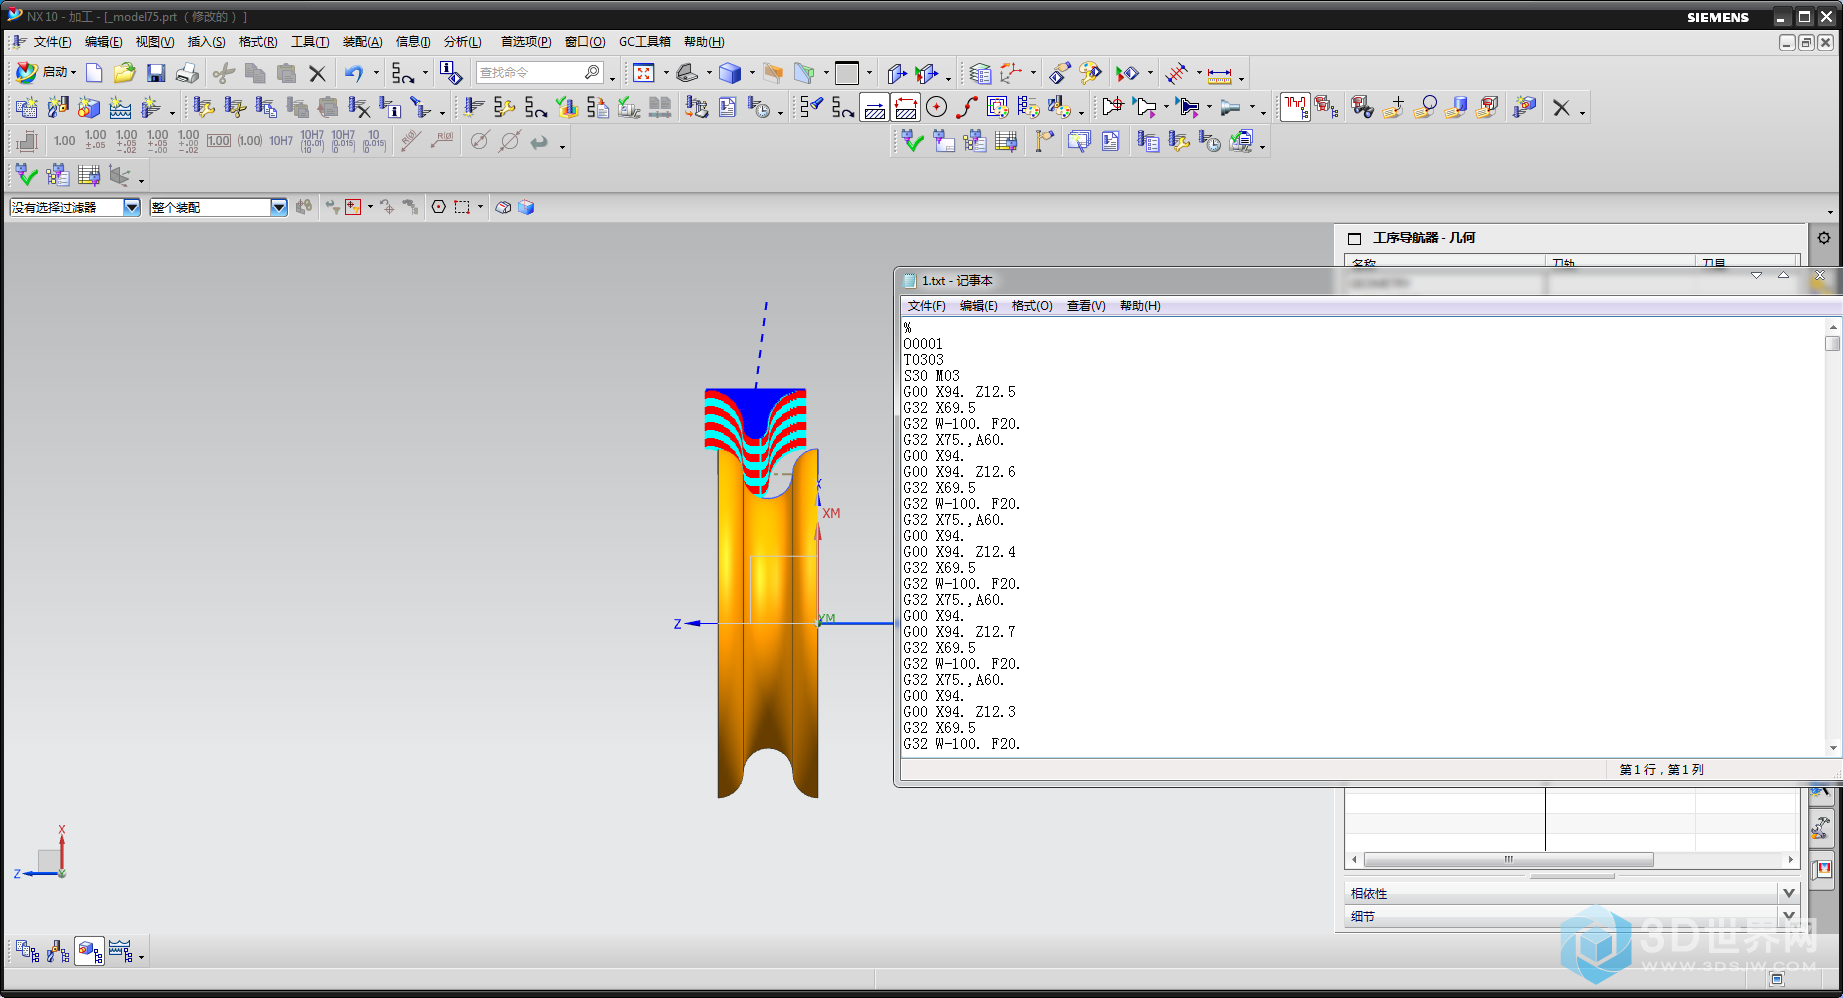Click the New file icon

94,73
